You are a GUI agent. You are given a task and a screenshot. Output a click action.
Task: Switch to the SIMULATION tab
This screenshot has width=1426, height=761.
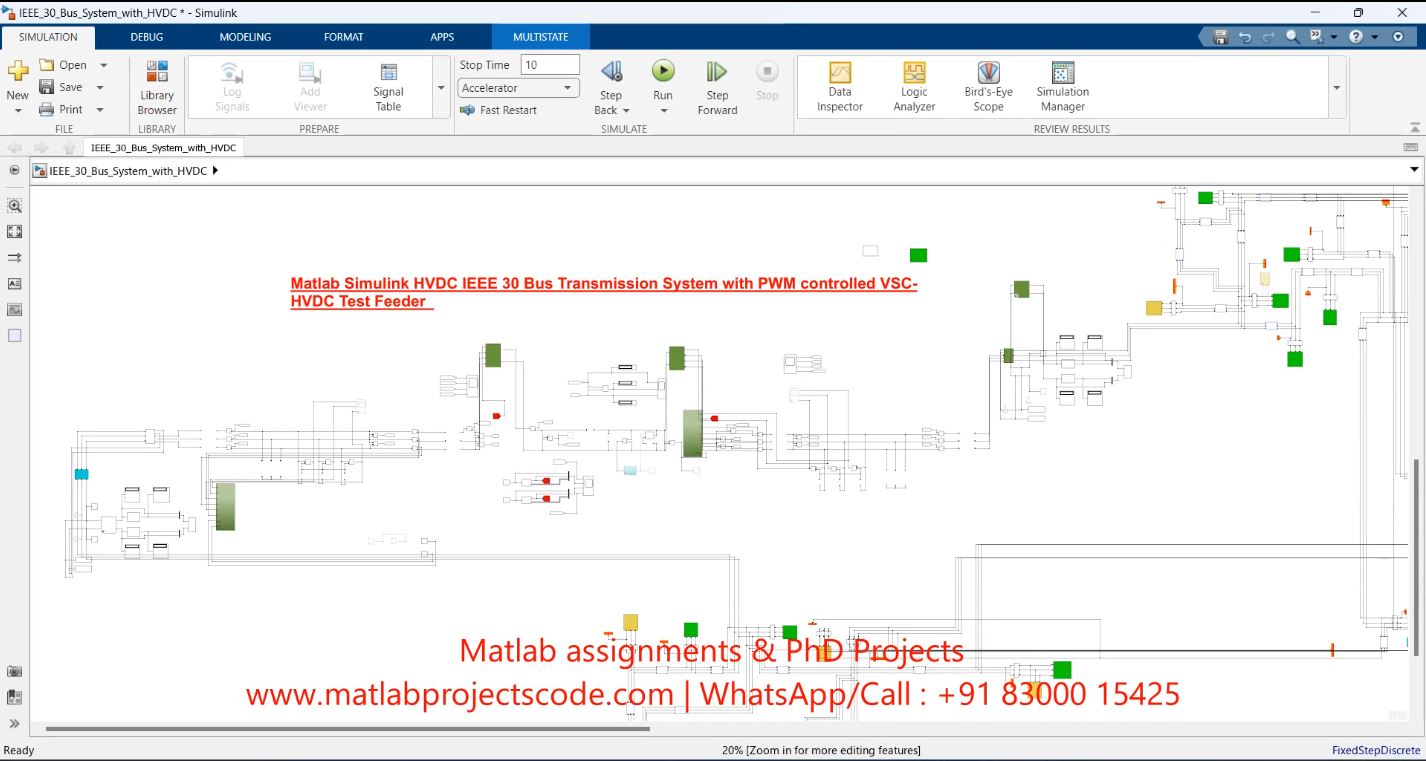[48, 37]
